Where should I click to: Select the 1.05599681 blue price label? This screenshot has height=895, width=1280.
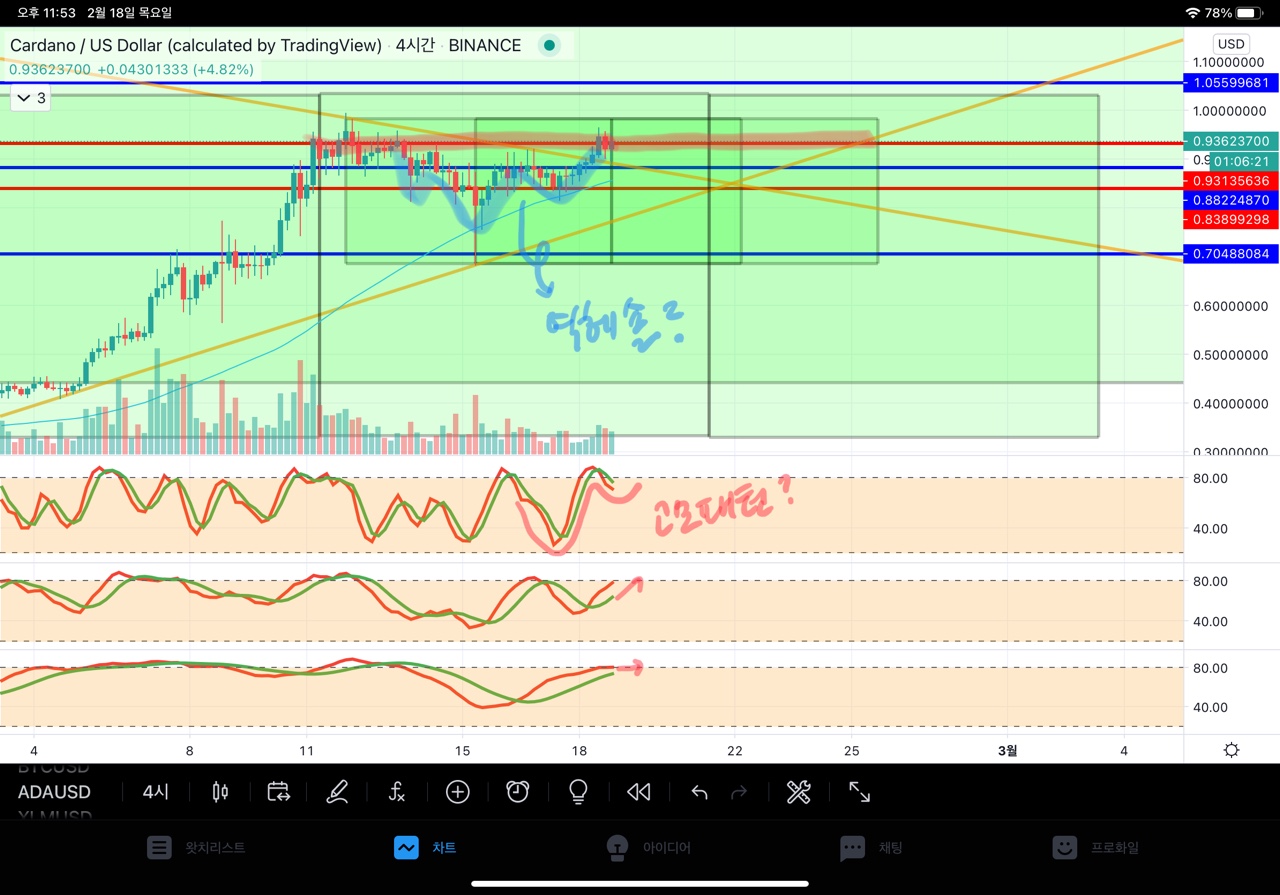pos(1230,83)
